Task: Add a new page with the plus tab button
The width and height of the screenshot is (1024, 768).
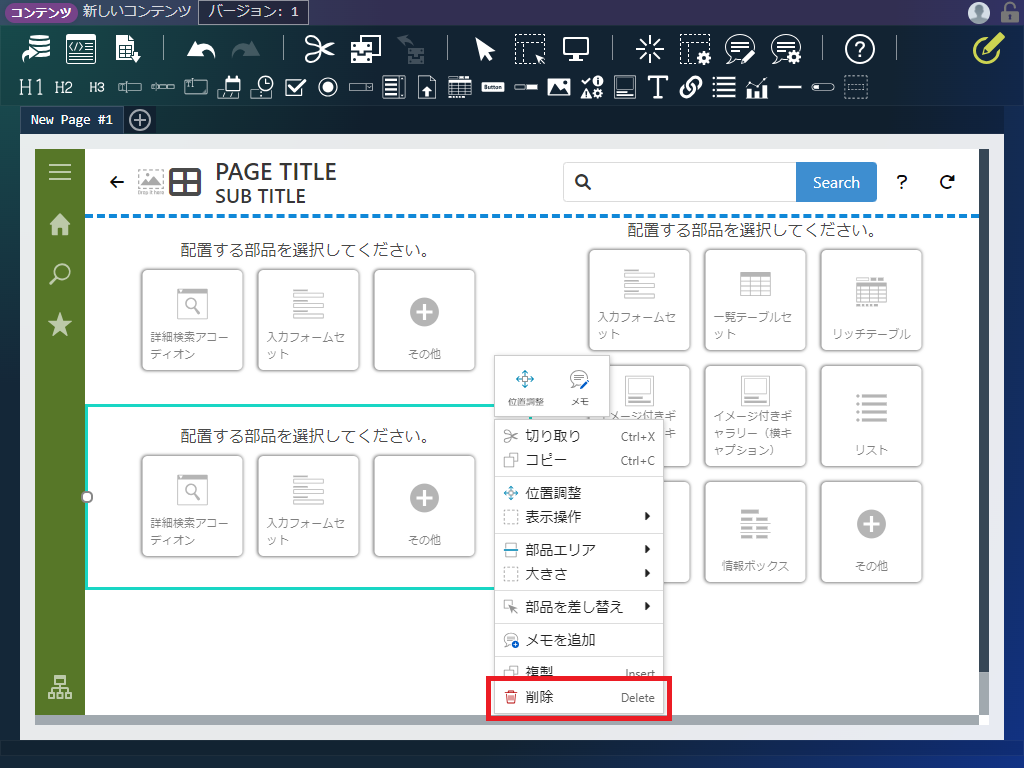Action: tap(140, 120)
